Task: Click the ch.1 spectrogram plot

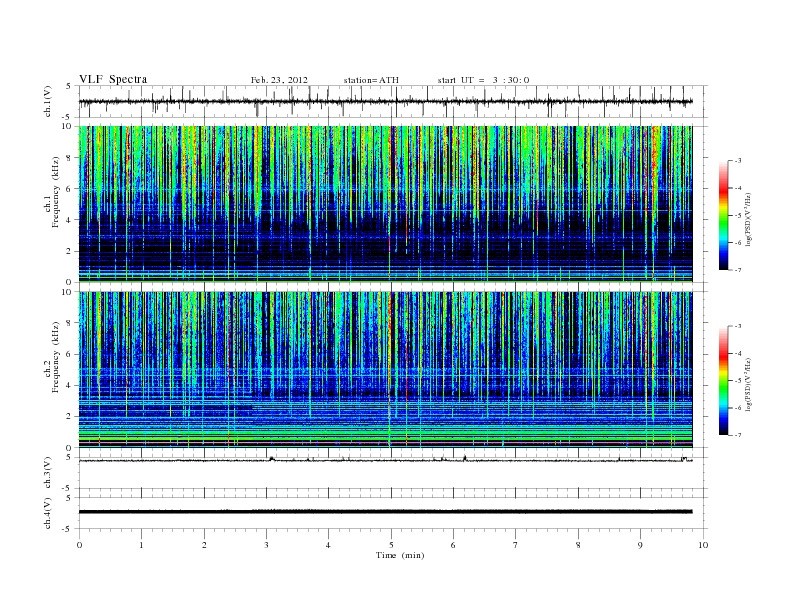Action: pos(385,204)
